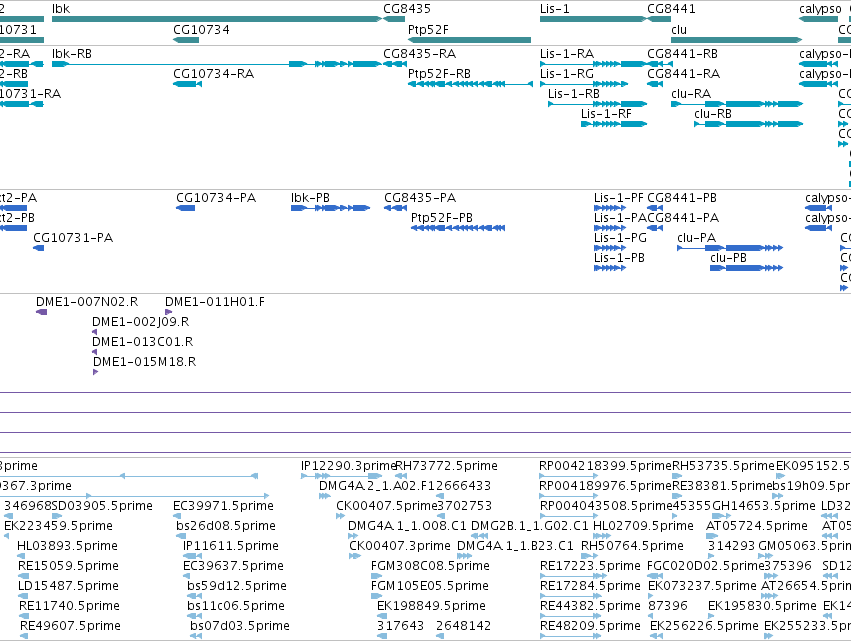Select the Lis-1-RF transcript
Image resolution: width=851 pixels, height=641 pixels.
pos(614,124)
